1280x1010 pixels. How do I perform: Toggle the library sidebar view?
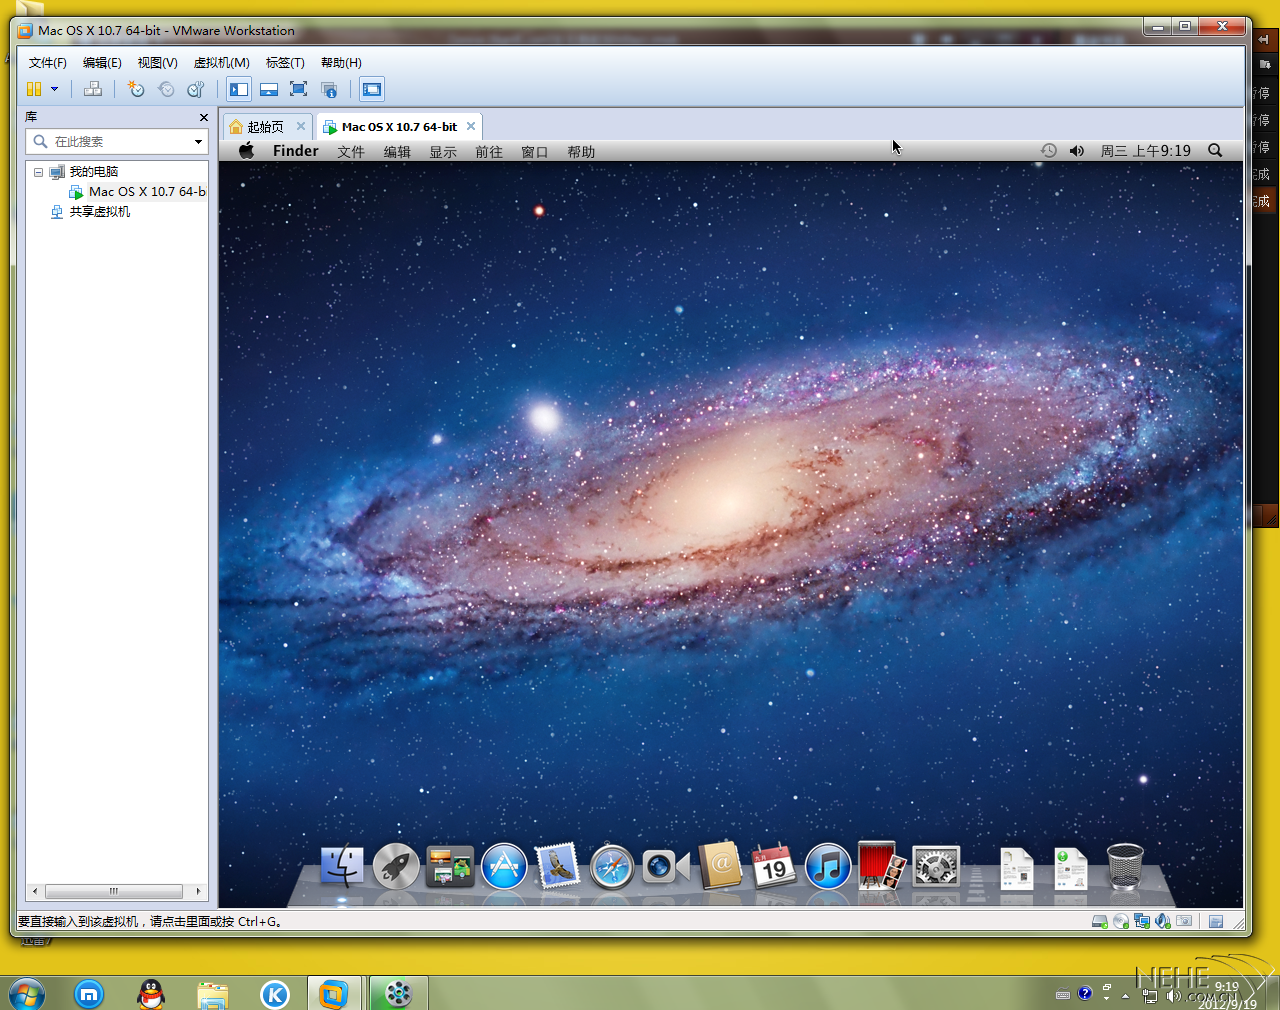239,89
